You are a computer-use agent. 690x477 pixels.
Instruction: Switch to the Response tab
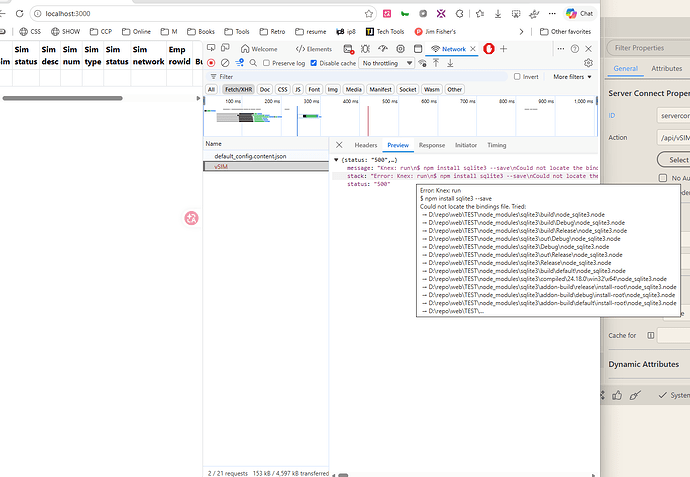click(x=432, y=145)
